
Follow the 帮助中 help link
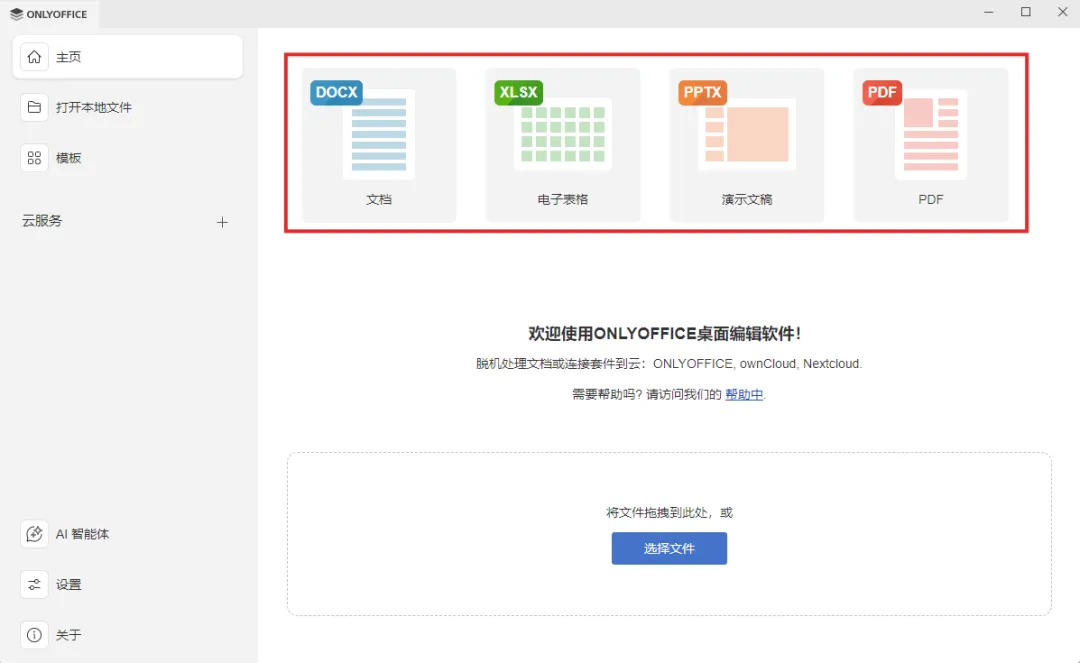tap(744, 394)
